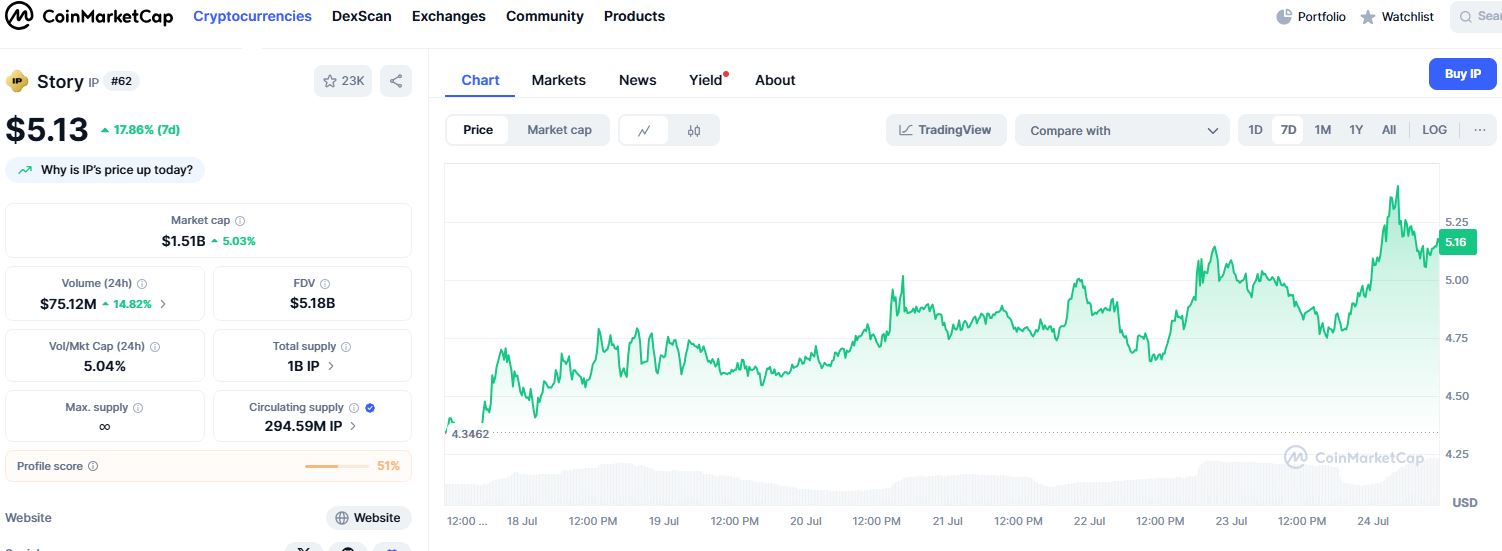
Task: Click the verified badge next to Circulating supply
Action: coord(370,408)
